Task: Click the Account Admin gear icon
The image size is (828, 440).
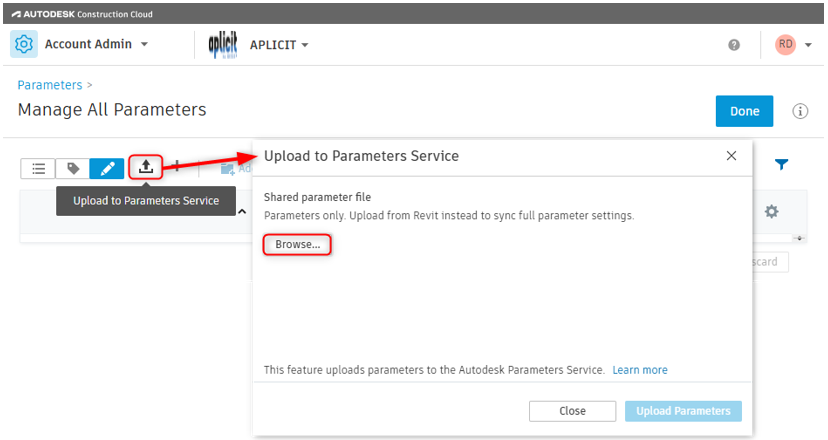Action: coord(24,45)
